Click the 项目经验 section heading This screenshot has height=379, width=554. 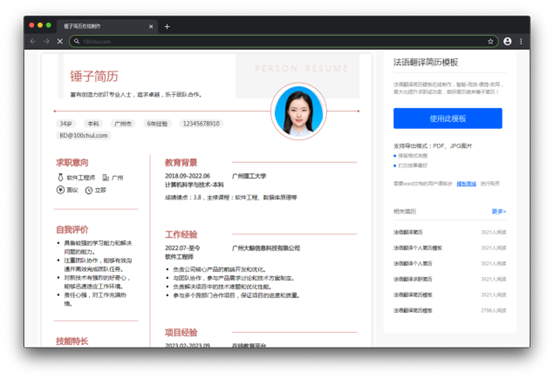(x=181, y=332)
